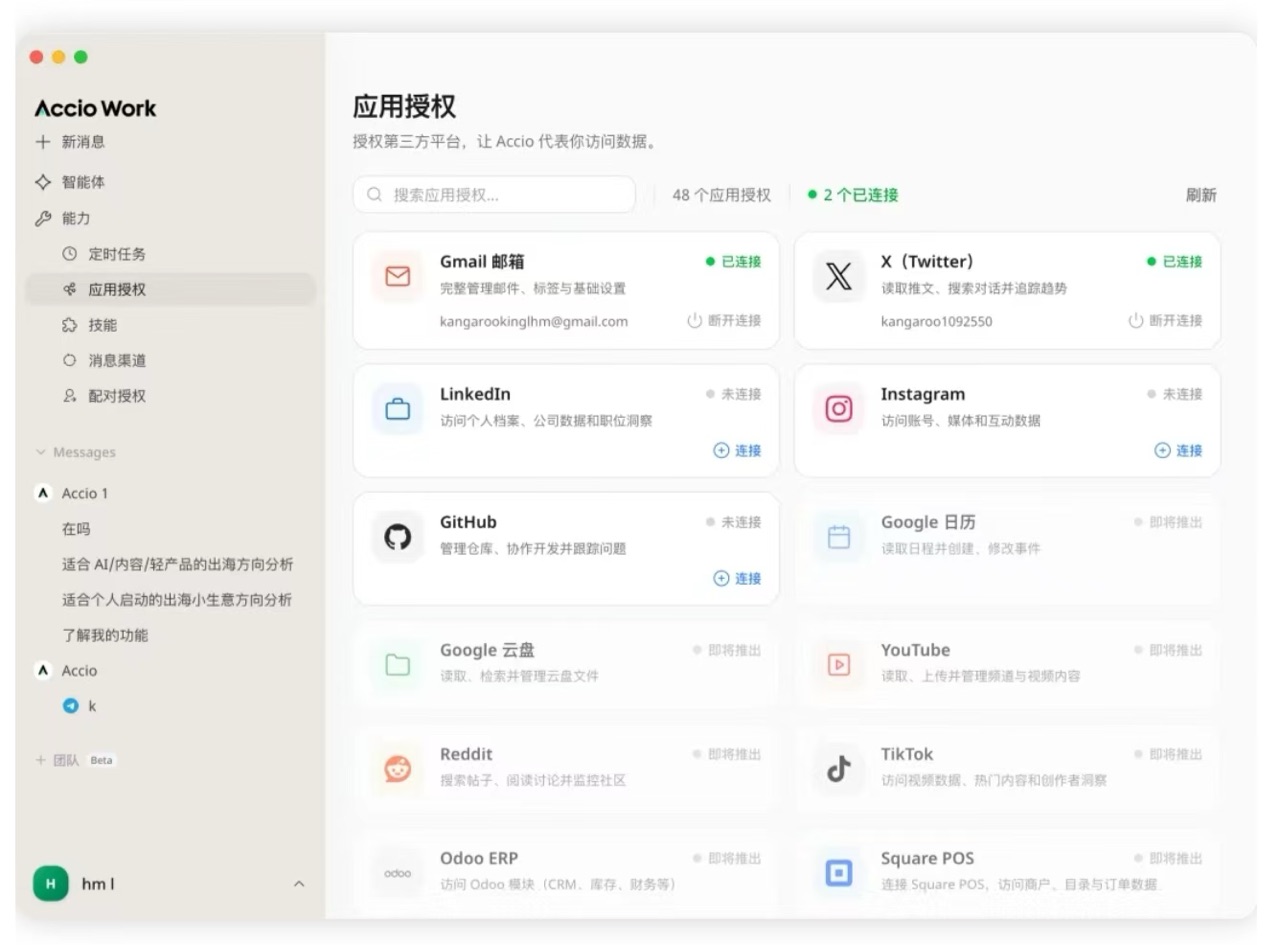Click the TikTok note icon
Viewport: 1280px width, 945px height.
pyautogui.click(x=838, y=769)
